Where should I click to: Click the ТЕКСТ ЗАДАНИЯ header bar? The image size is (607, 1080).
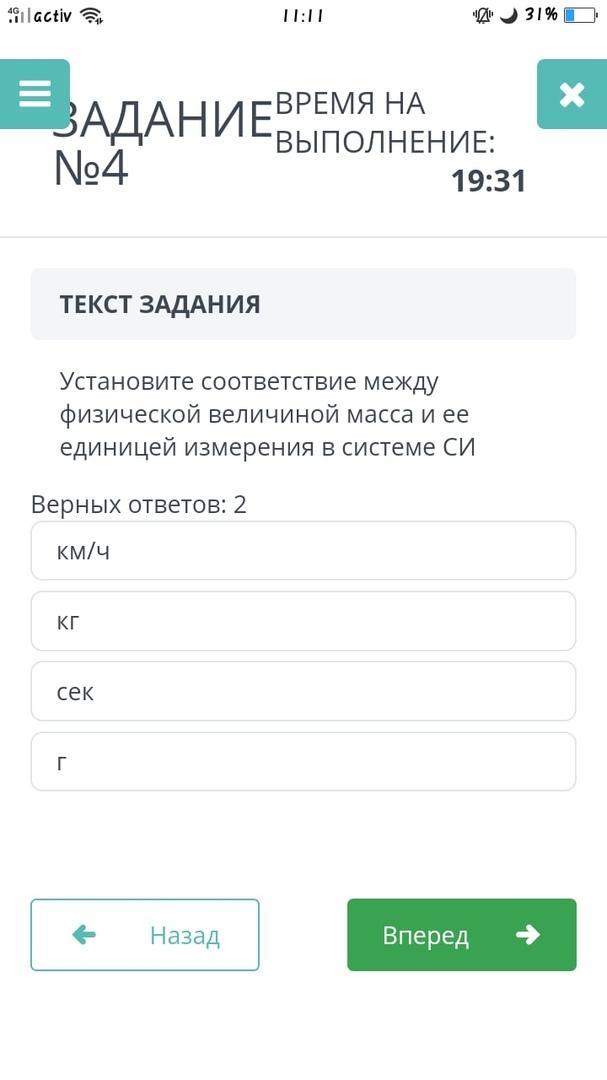(x=303, y=304)
